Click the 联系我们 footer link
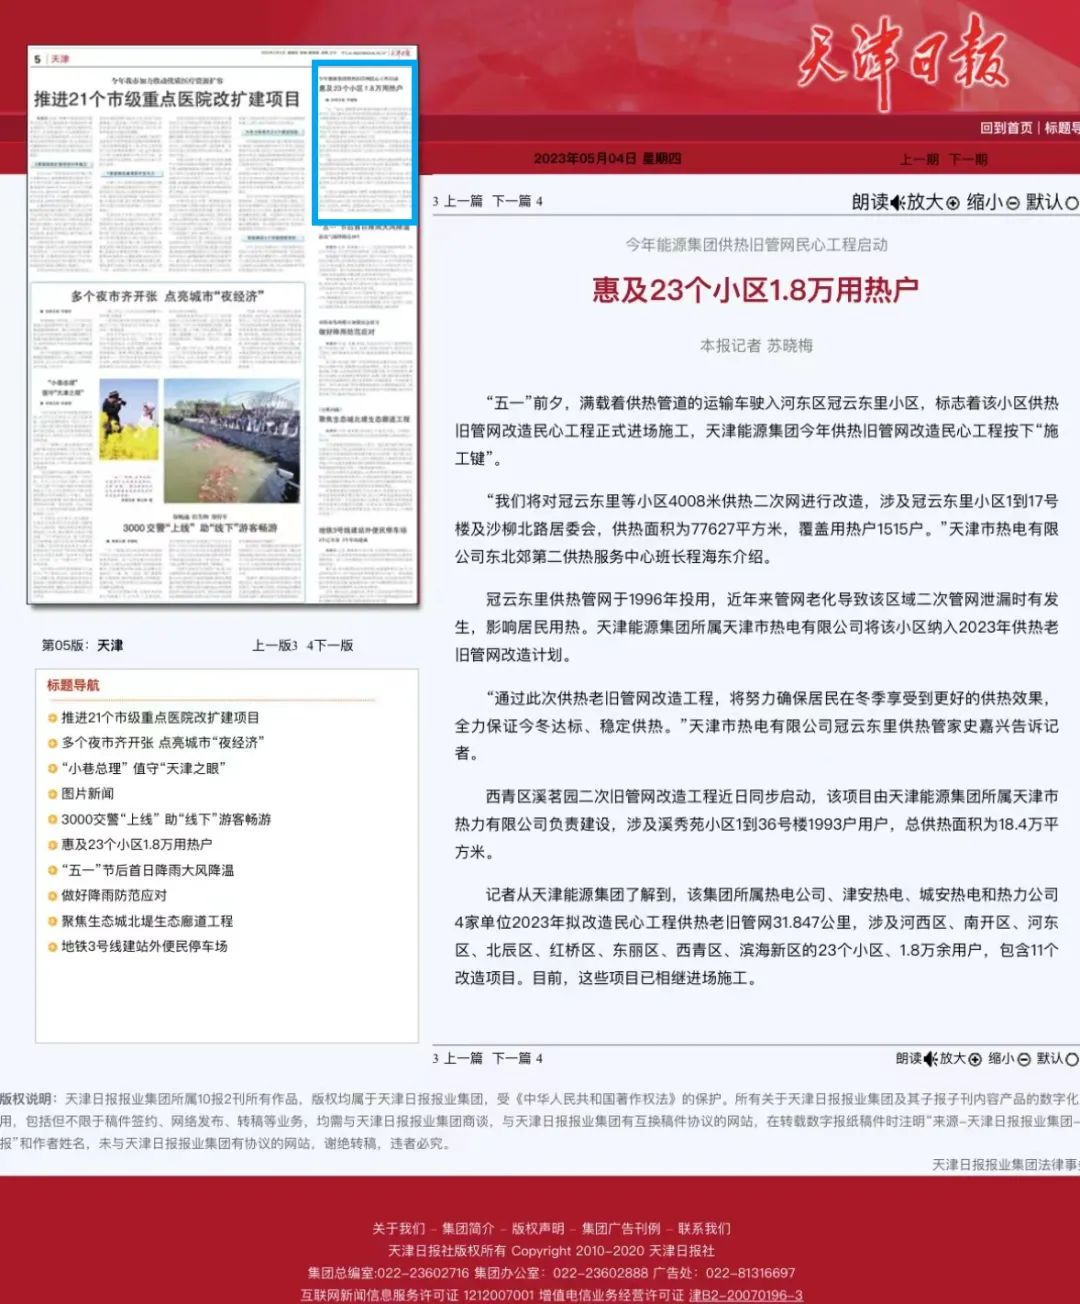 (x=704, y=1228)
